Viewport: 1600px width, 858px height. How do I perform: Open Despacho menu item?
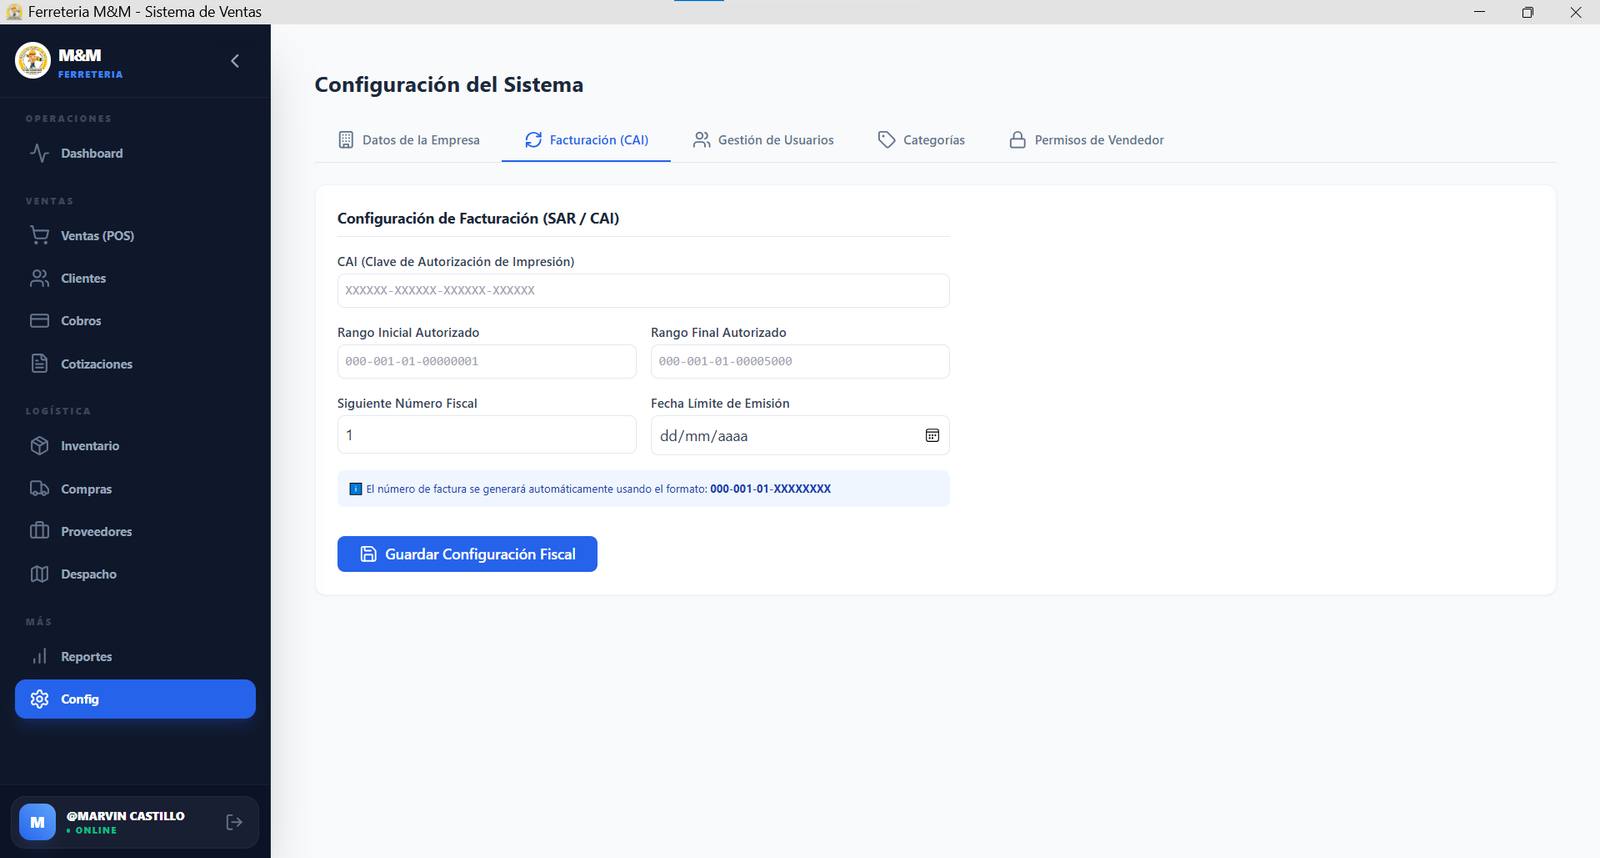click(135, 574)
